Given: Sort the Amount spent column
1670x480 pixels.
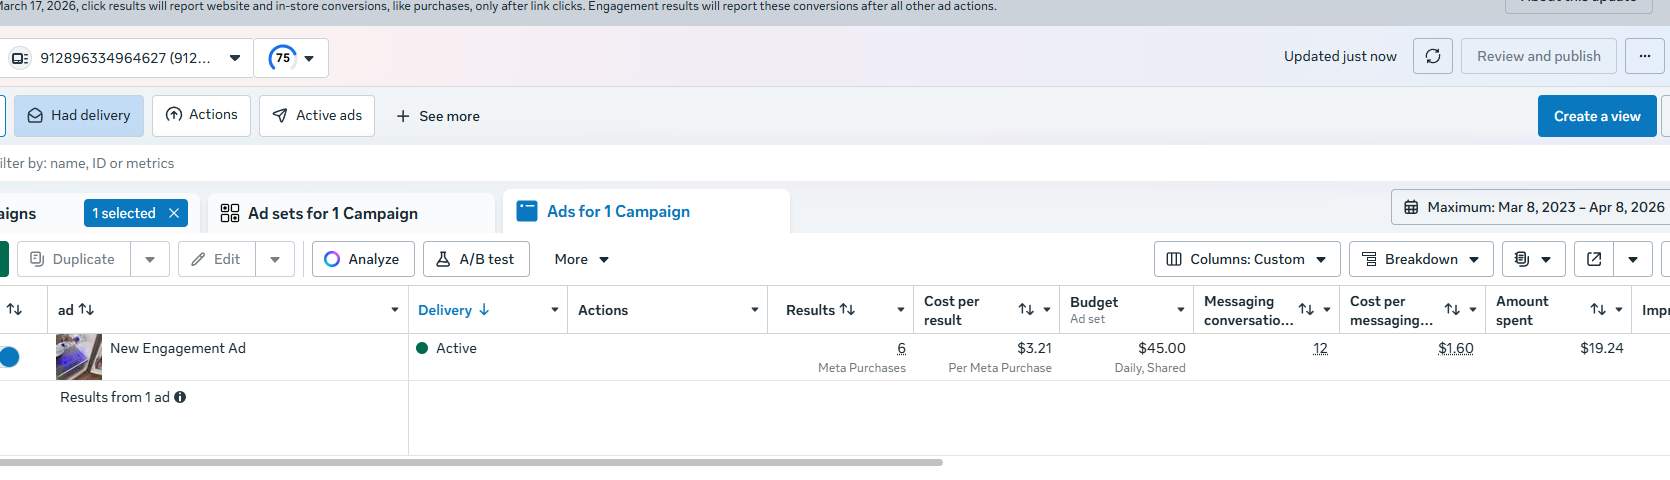Looking at the screenshot, I should [x=1598, y=310].
